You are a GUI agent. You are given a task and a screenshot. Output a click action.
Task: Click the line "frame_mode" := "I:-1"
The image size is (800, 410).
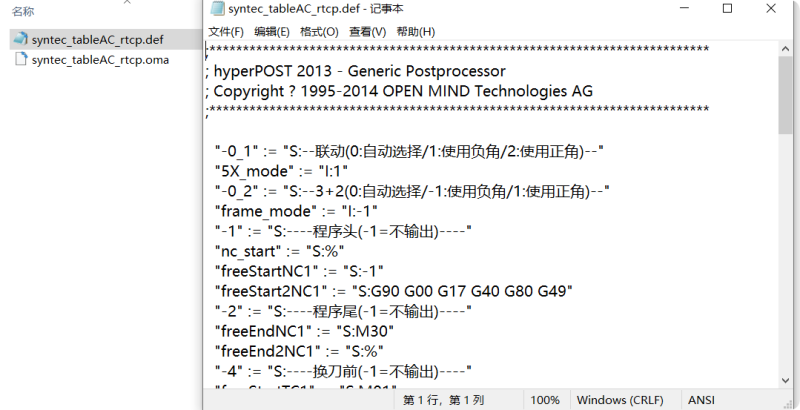(x=296, y=211)
